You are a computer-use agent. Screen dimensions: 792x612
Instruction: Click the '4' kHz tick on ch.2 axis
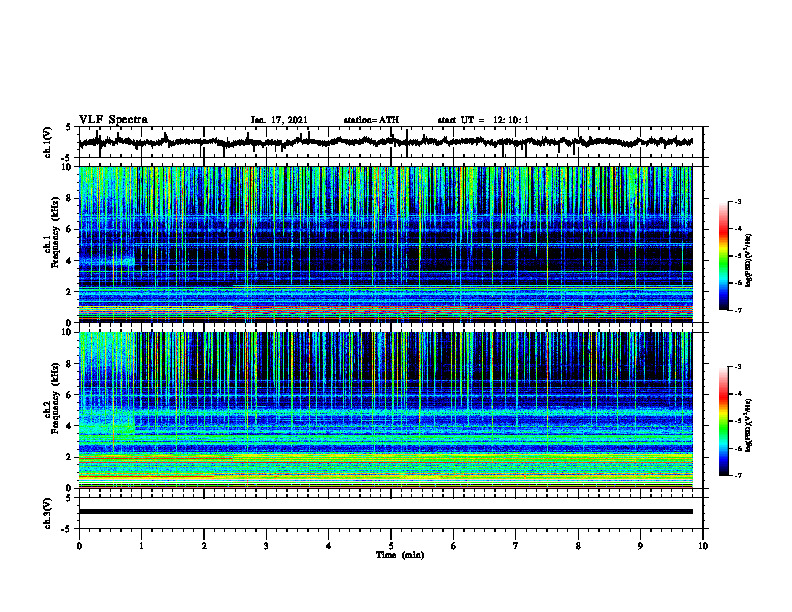pos(70,426)
